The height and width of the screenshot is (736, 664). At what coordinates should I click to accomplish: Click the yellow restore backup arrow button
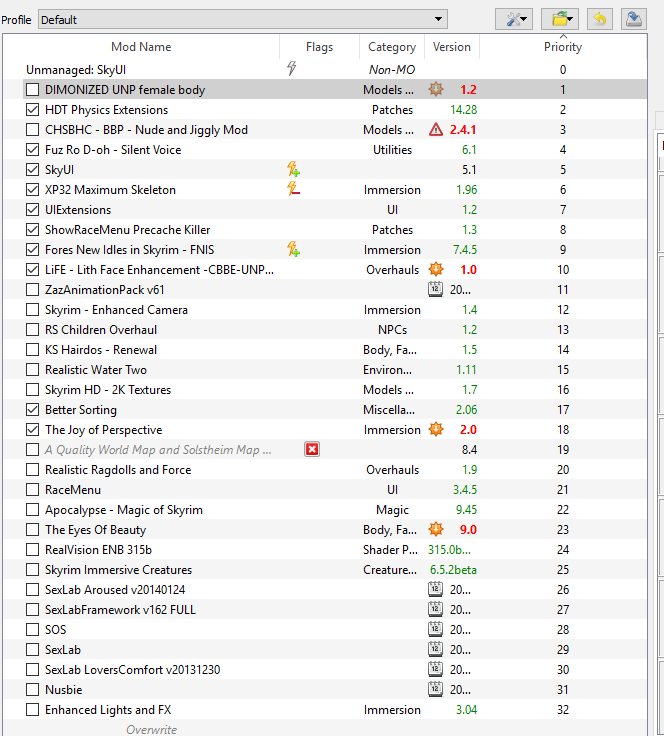point(599,19)
